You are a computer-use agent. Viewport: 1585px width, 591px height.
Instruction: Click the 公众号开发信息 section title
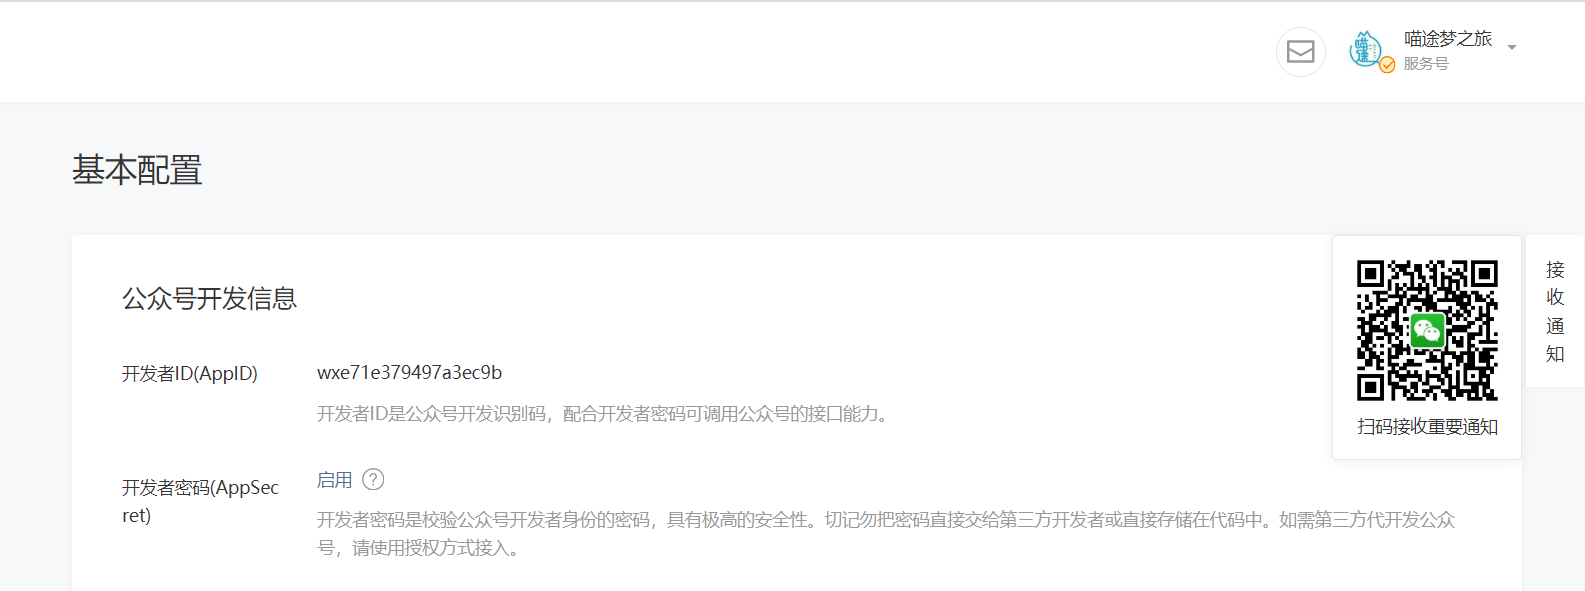click(209, 299)
